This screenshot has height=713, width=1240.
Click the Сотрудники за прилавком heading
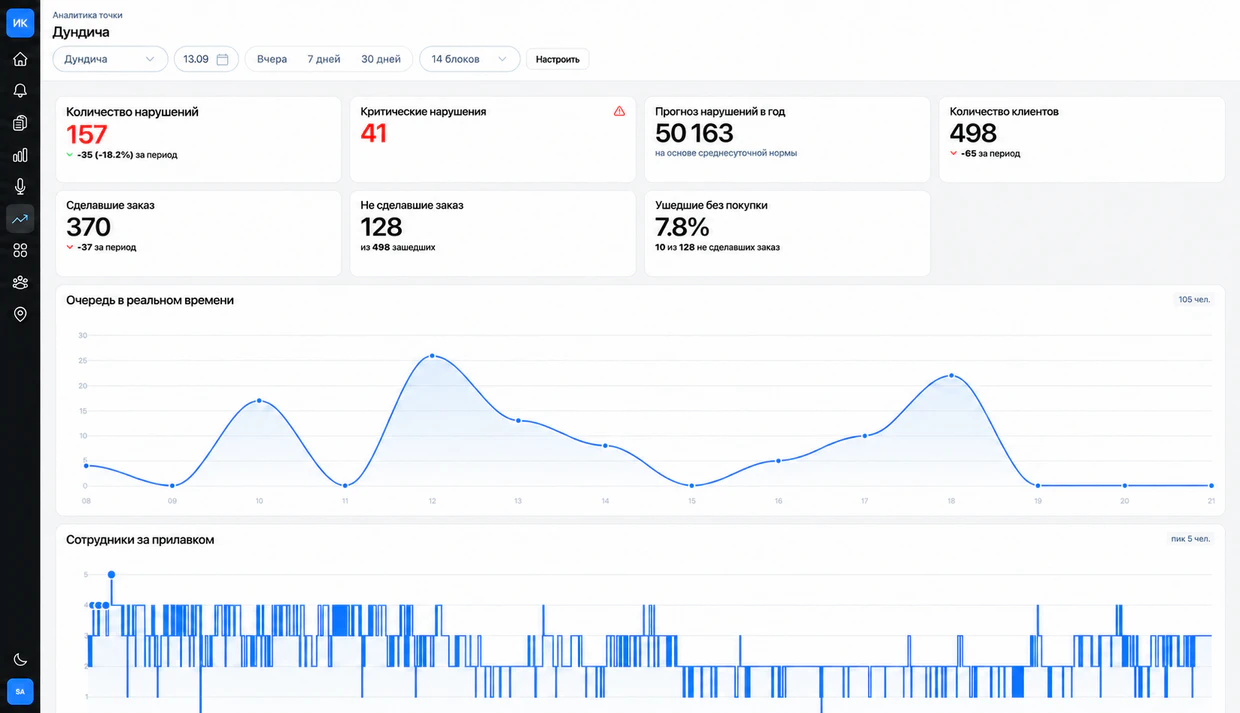(x=140, y=540)
